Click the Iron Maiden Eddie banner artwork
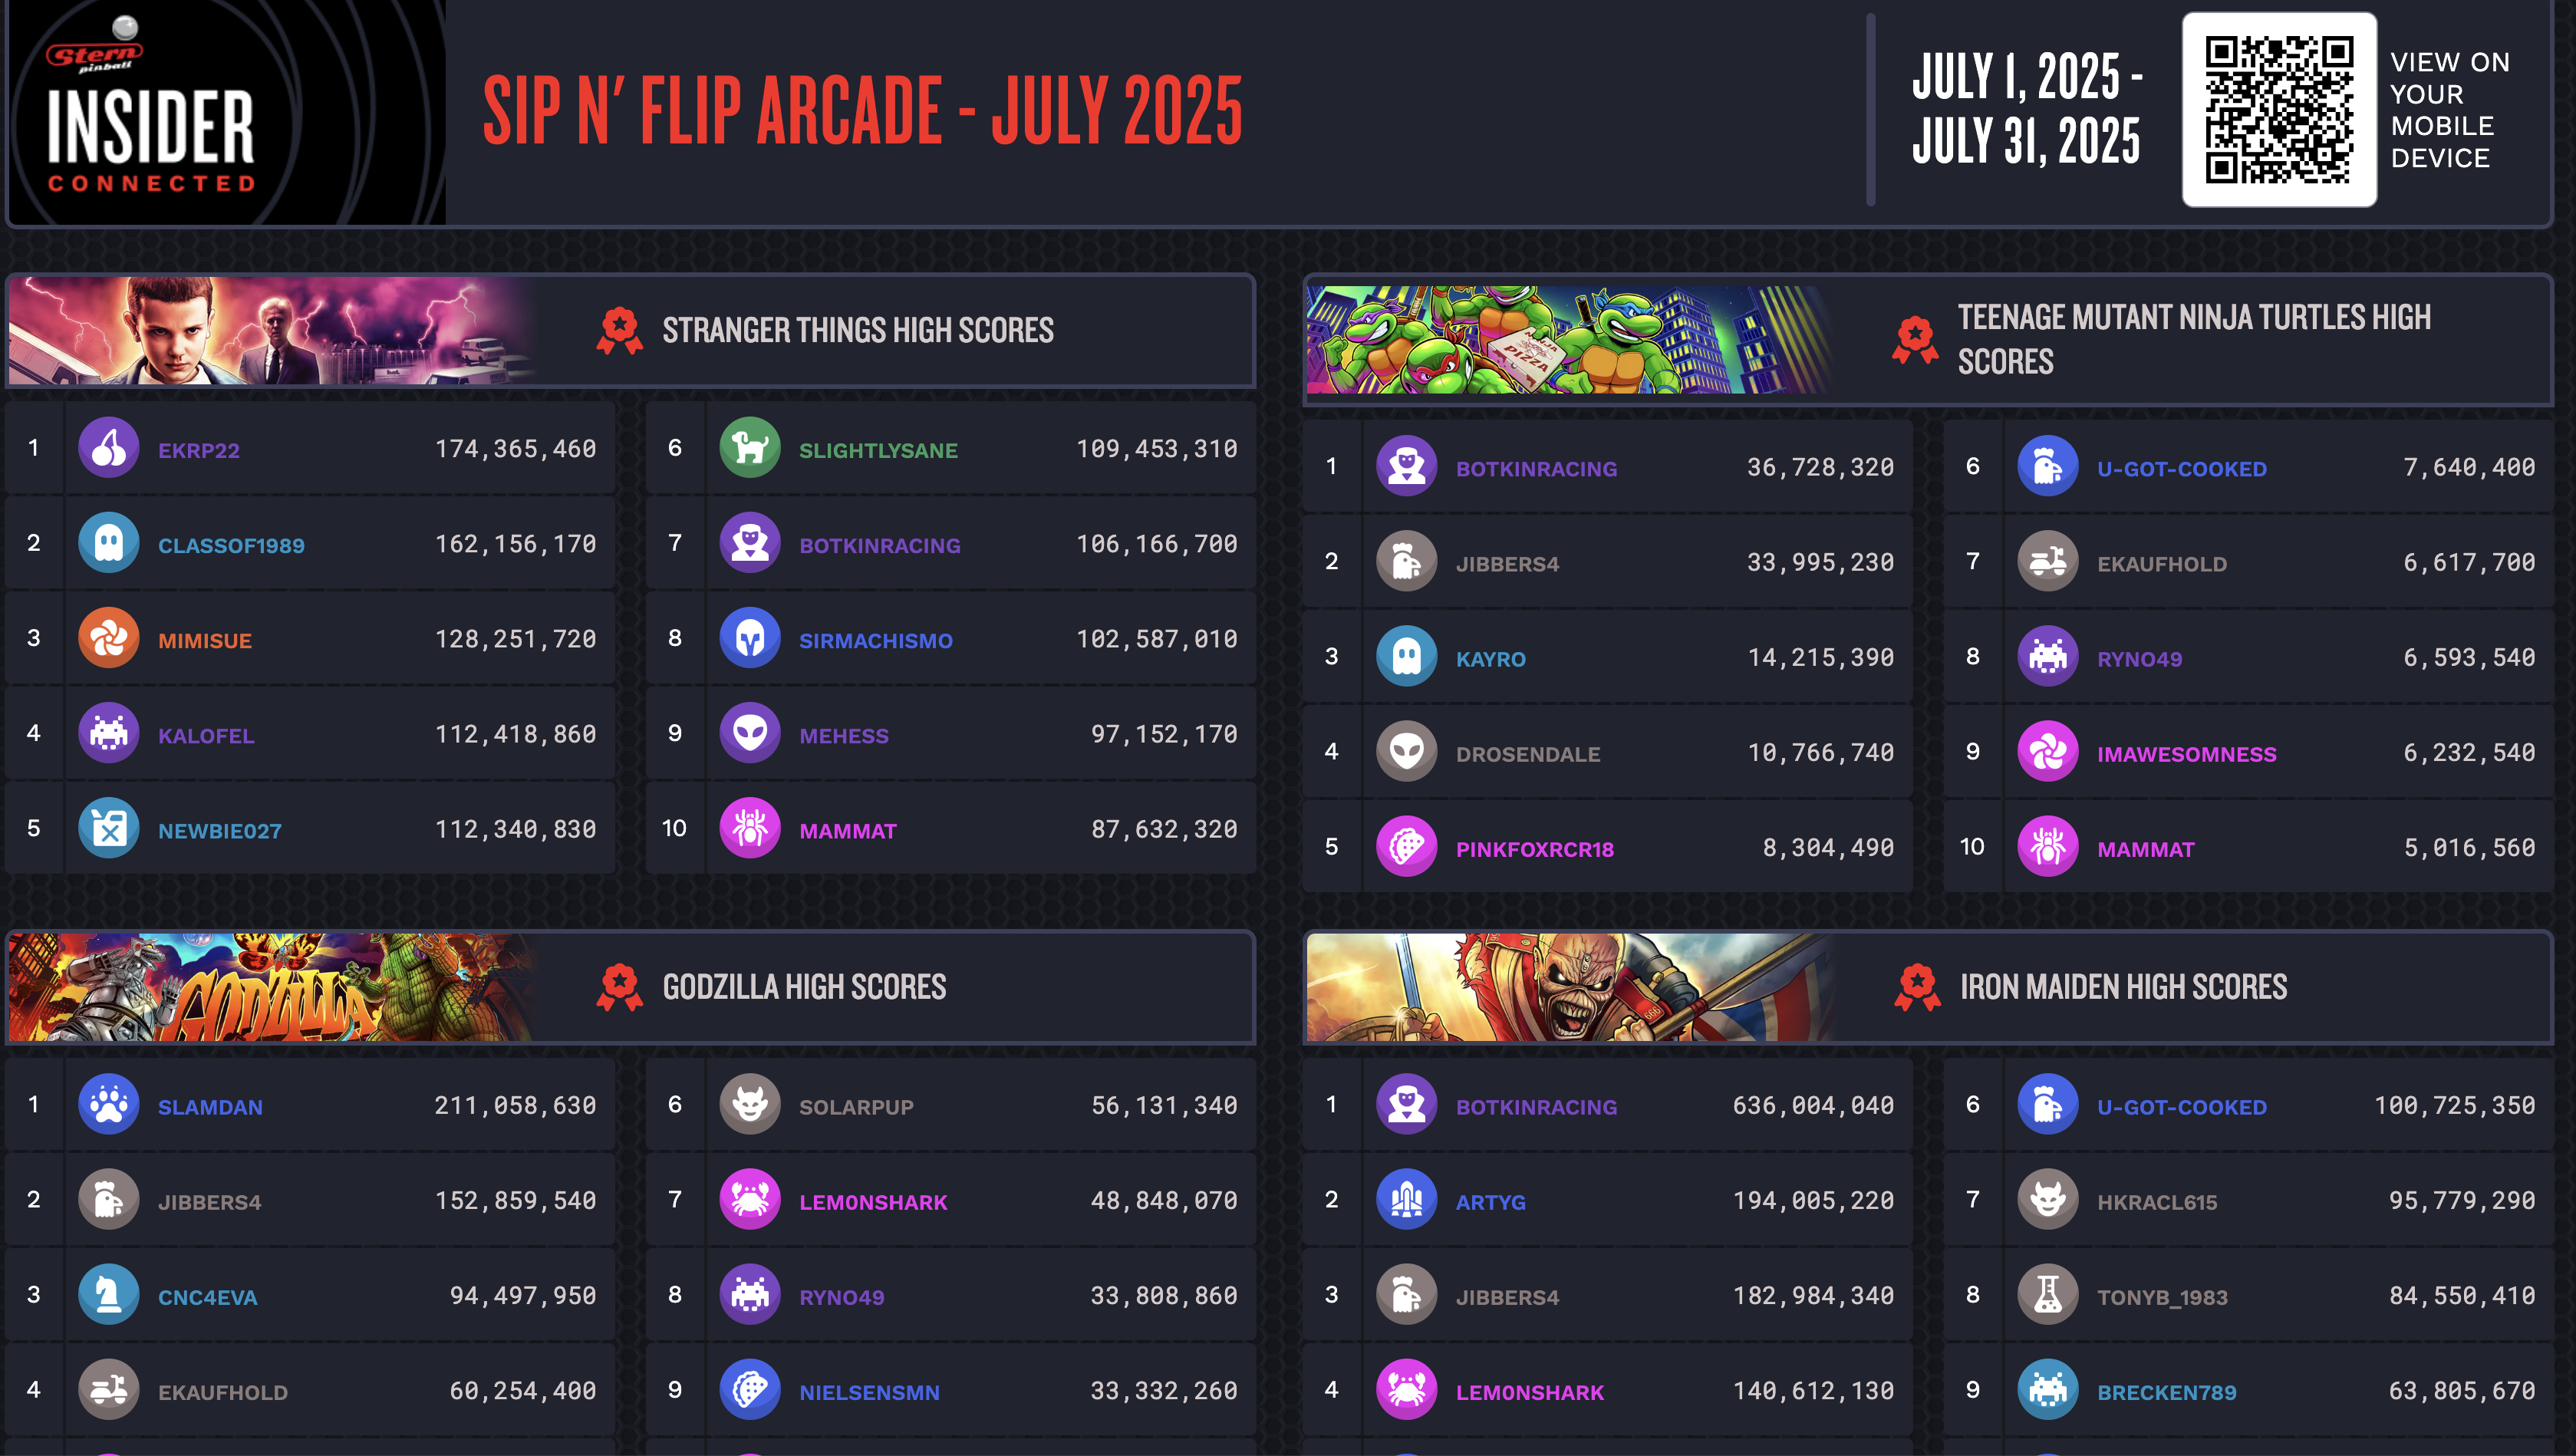 click(x=1568, y=987)
